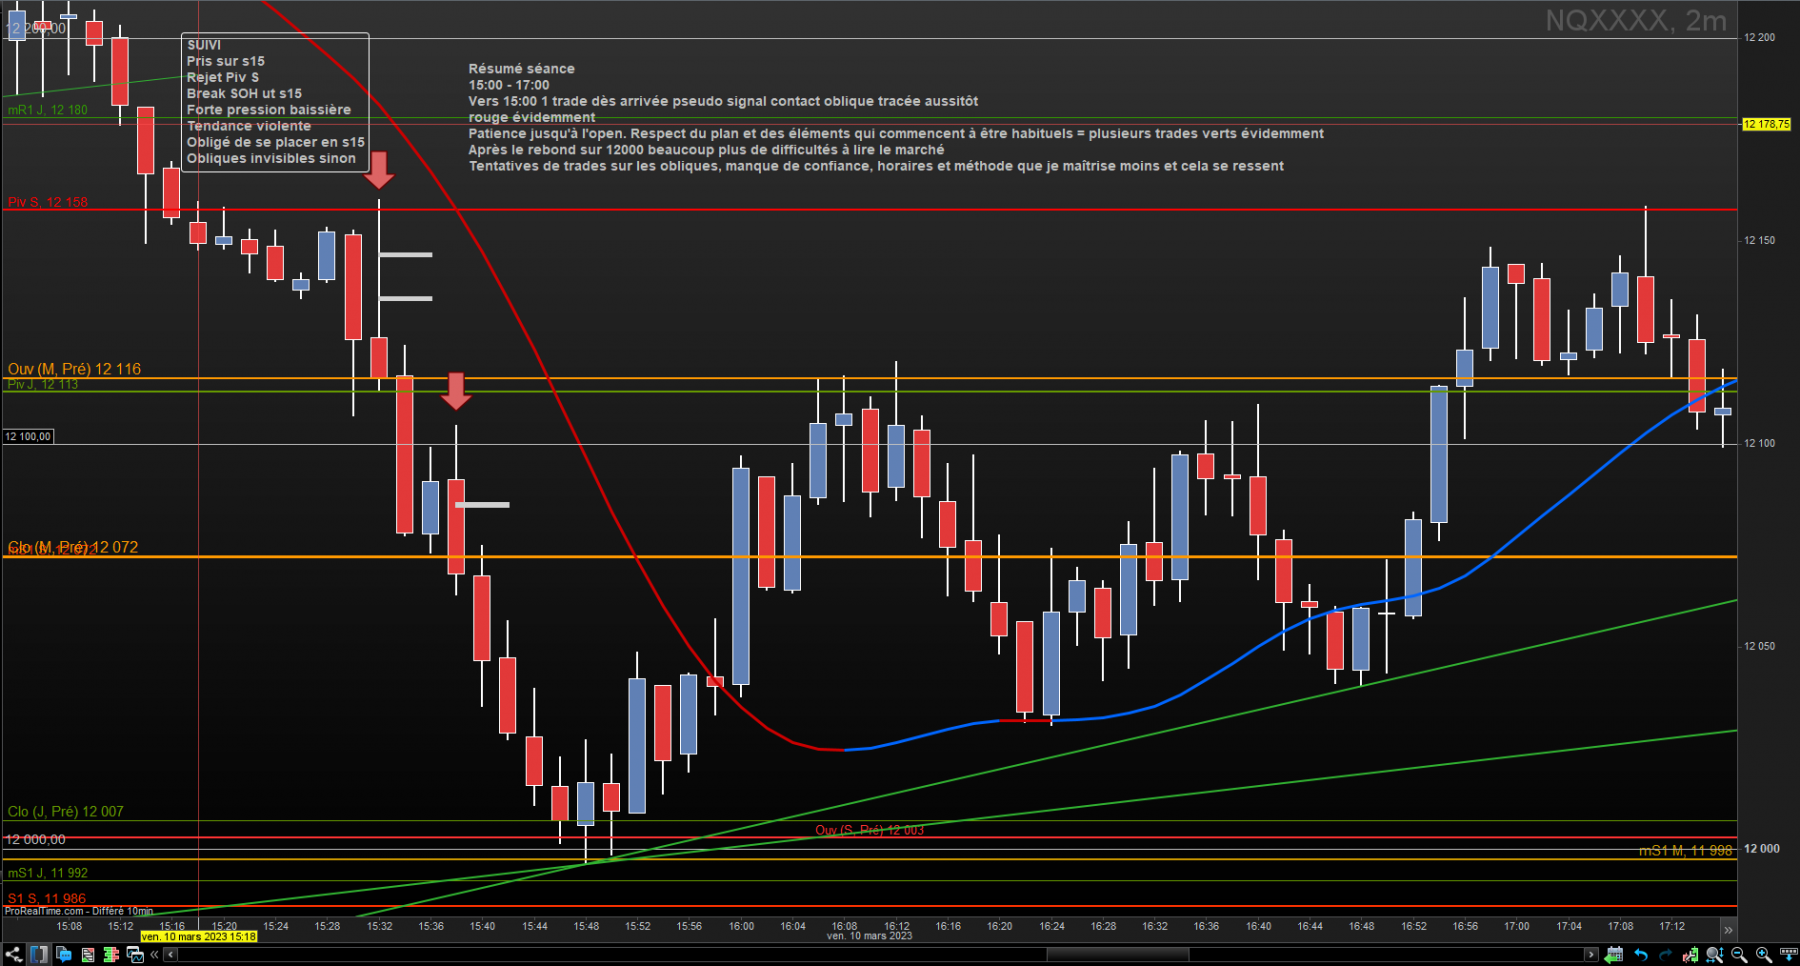Click the redo arrow icon
Viewport: 1800px width, 966px height.
point(1665,955)
